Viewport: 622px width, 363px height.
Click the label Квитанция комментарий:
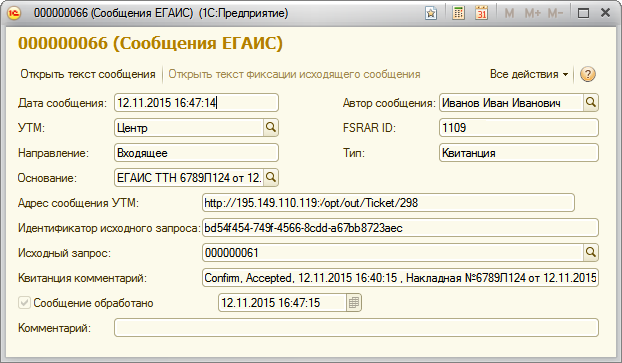[x=82, y=278]
